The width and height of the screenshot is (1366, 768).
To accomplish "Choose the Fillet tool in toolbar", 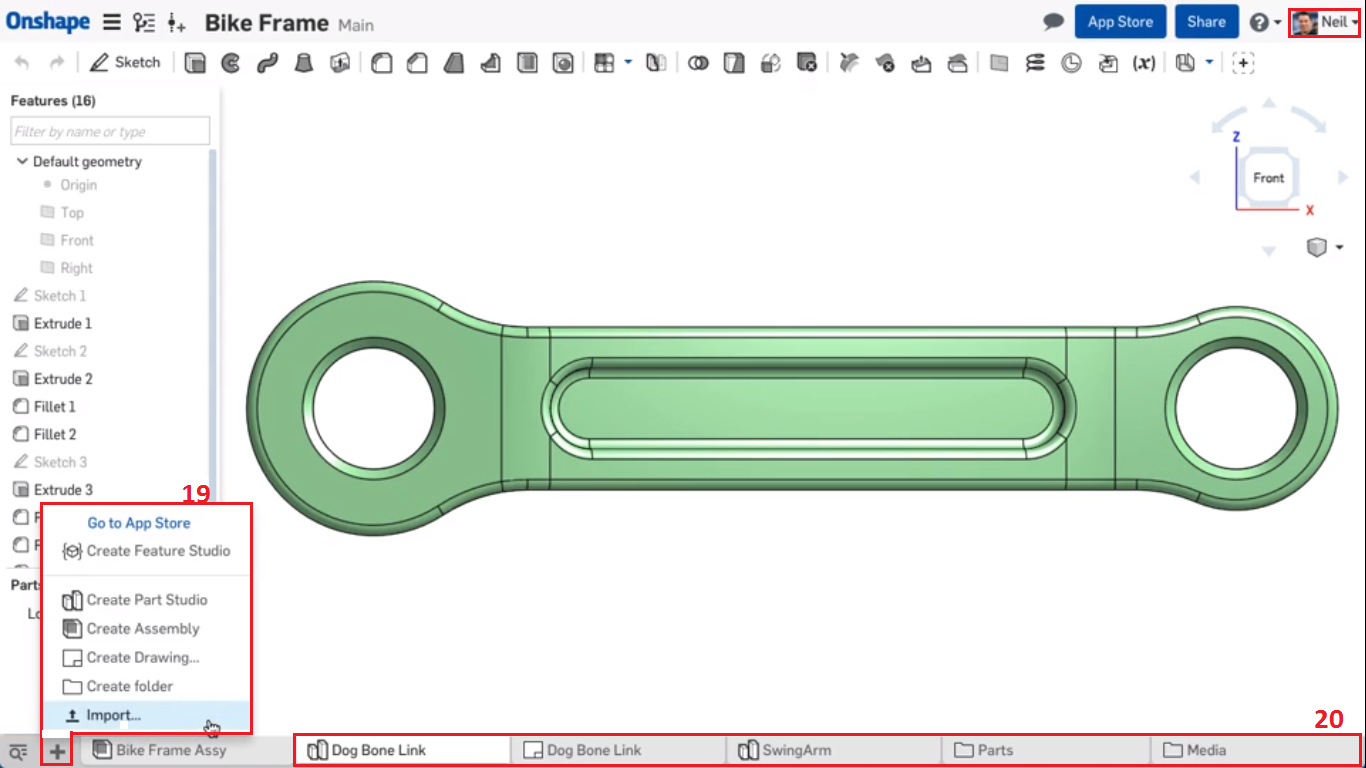I will coord(381,63).
